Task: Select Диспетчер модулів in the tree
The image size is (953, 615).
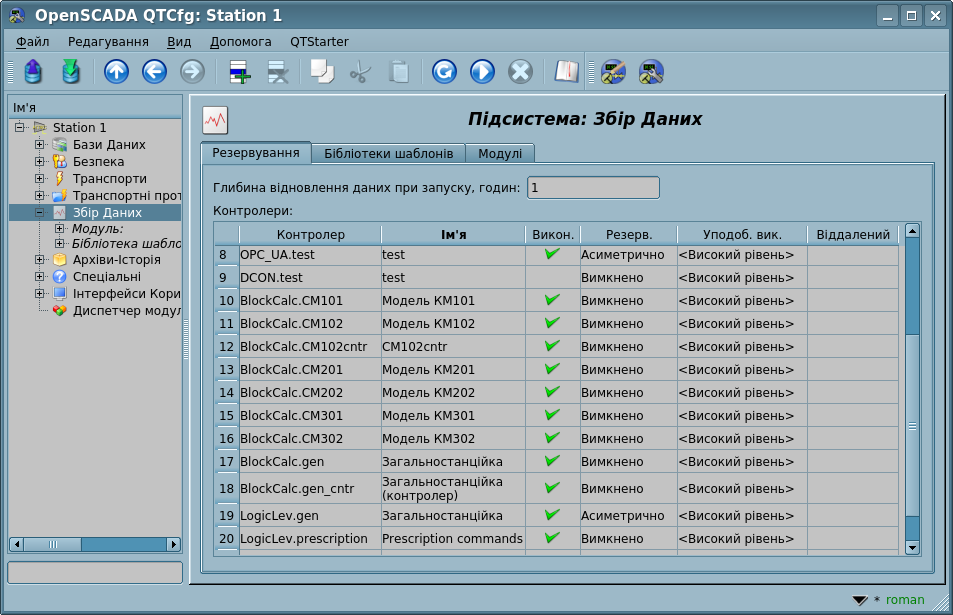Action: coord(126,310)
